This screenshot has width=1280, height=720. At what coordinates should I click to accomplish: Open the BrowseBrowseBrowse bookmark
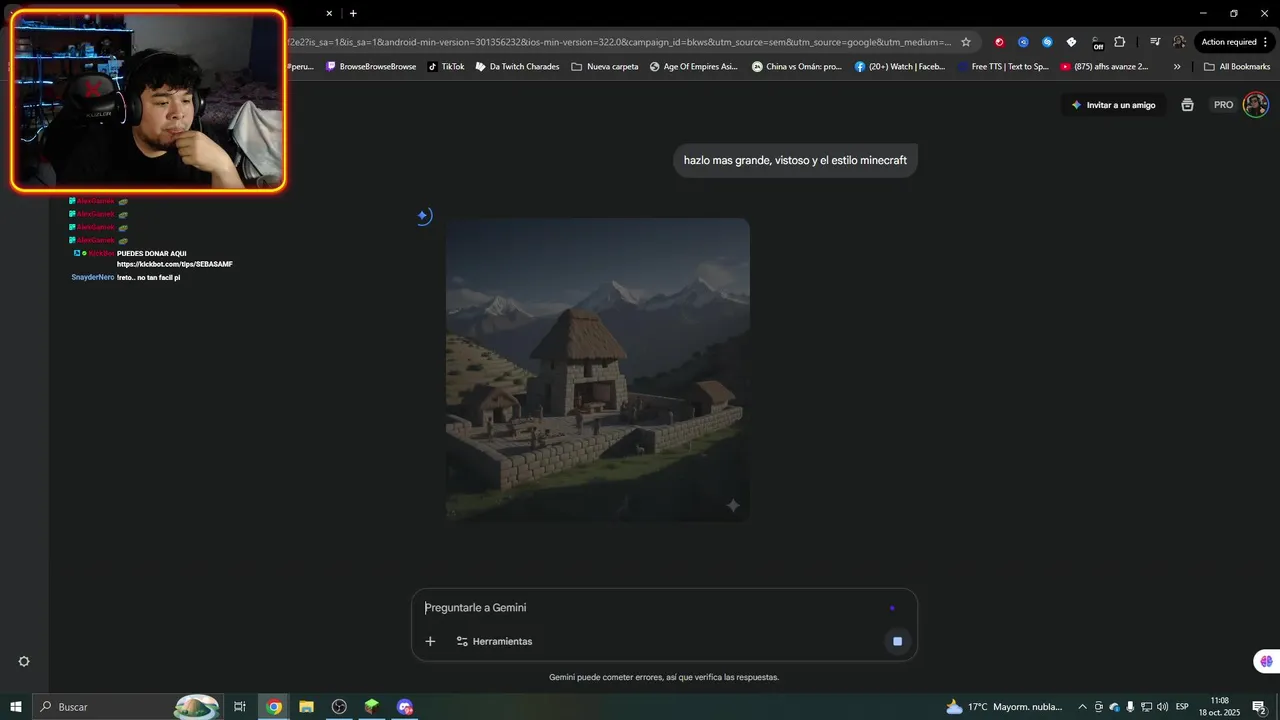click(370, 67)
